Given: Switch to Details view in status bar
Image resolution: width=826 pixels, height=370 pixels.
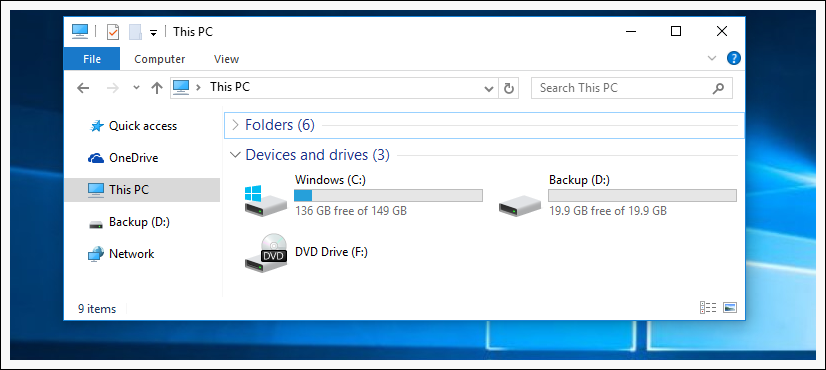Looking at the screenshot, I should pyautogui.click(x=707, y=308).
